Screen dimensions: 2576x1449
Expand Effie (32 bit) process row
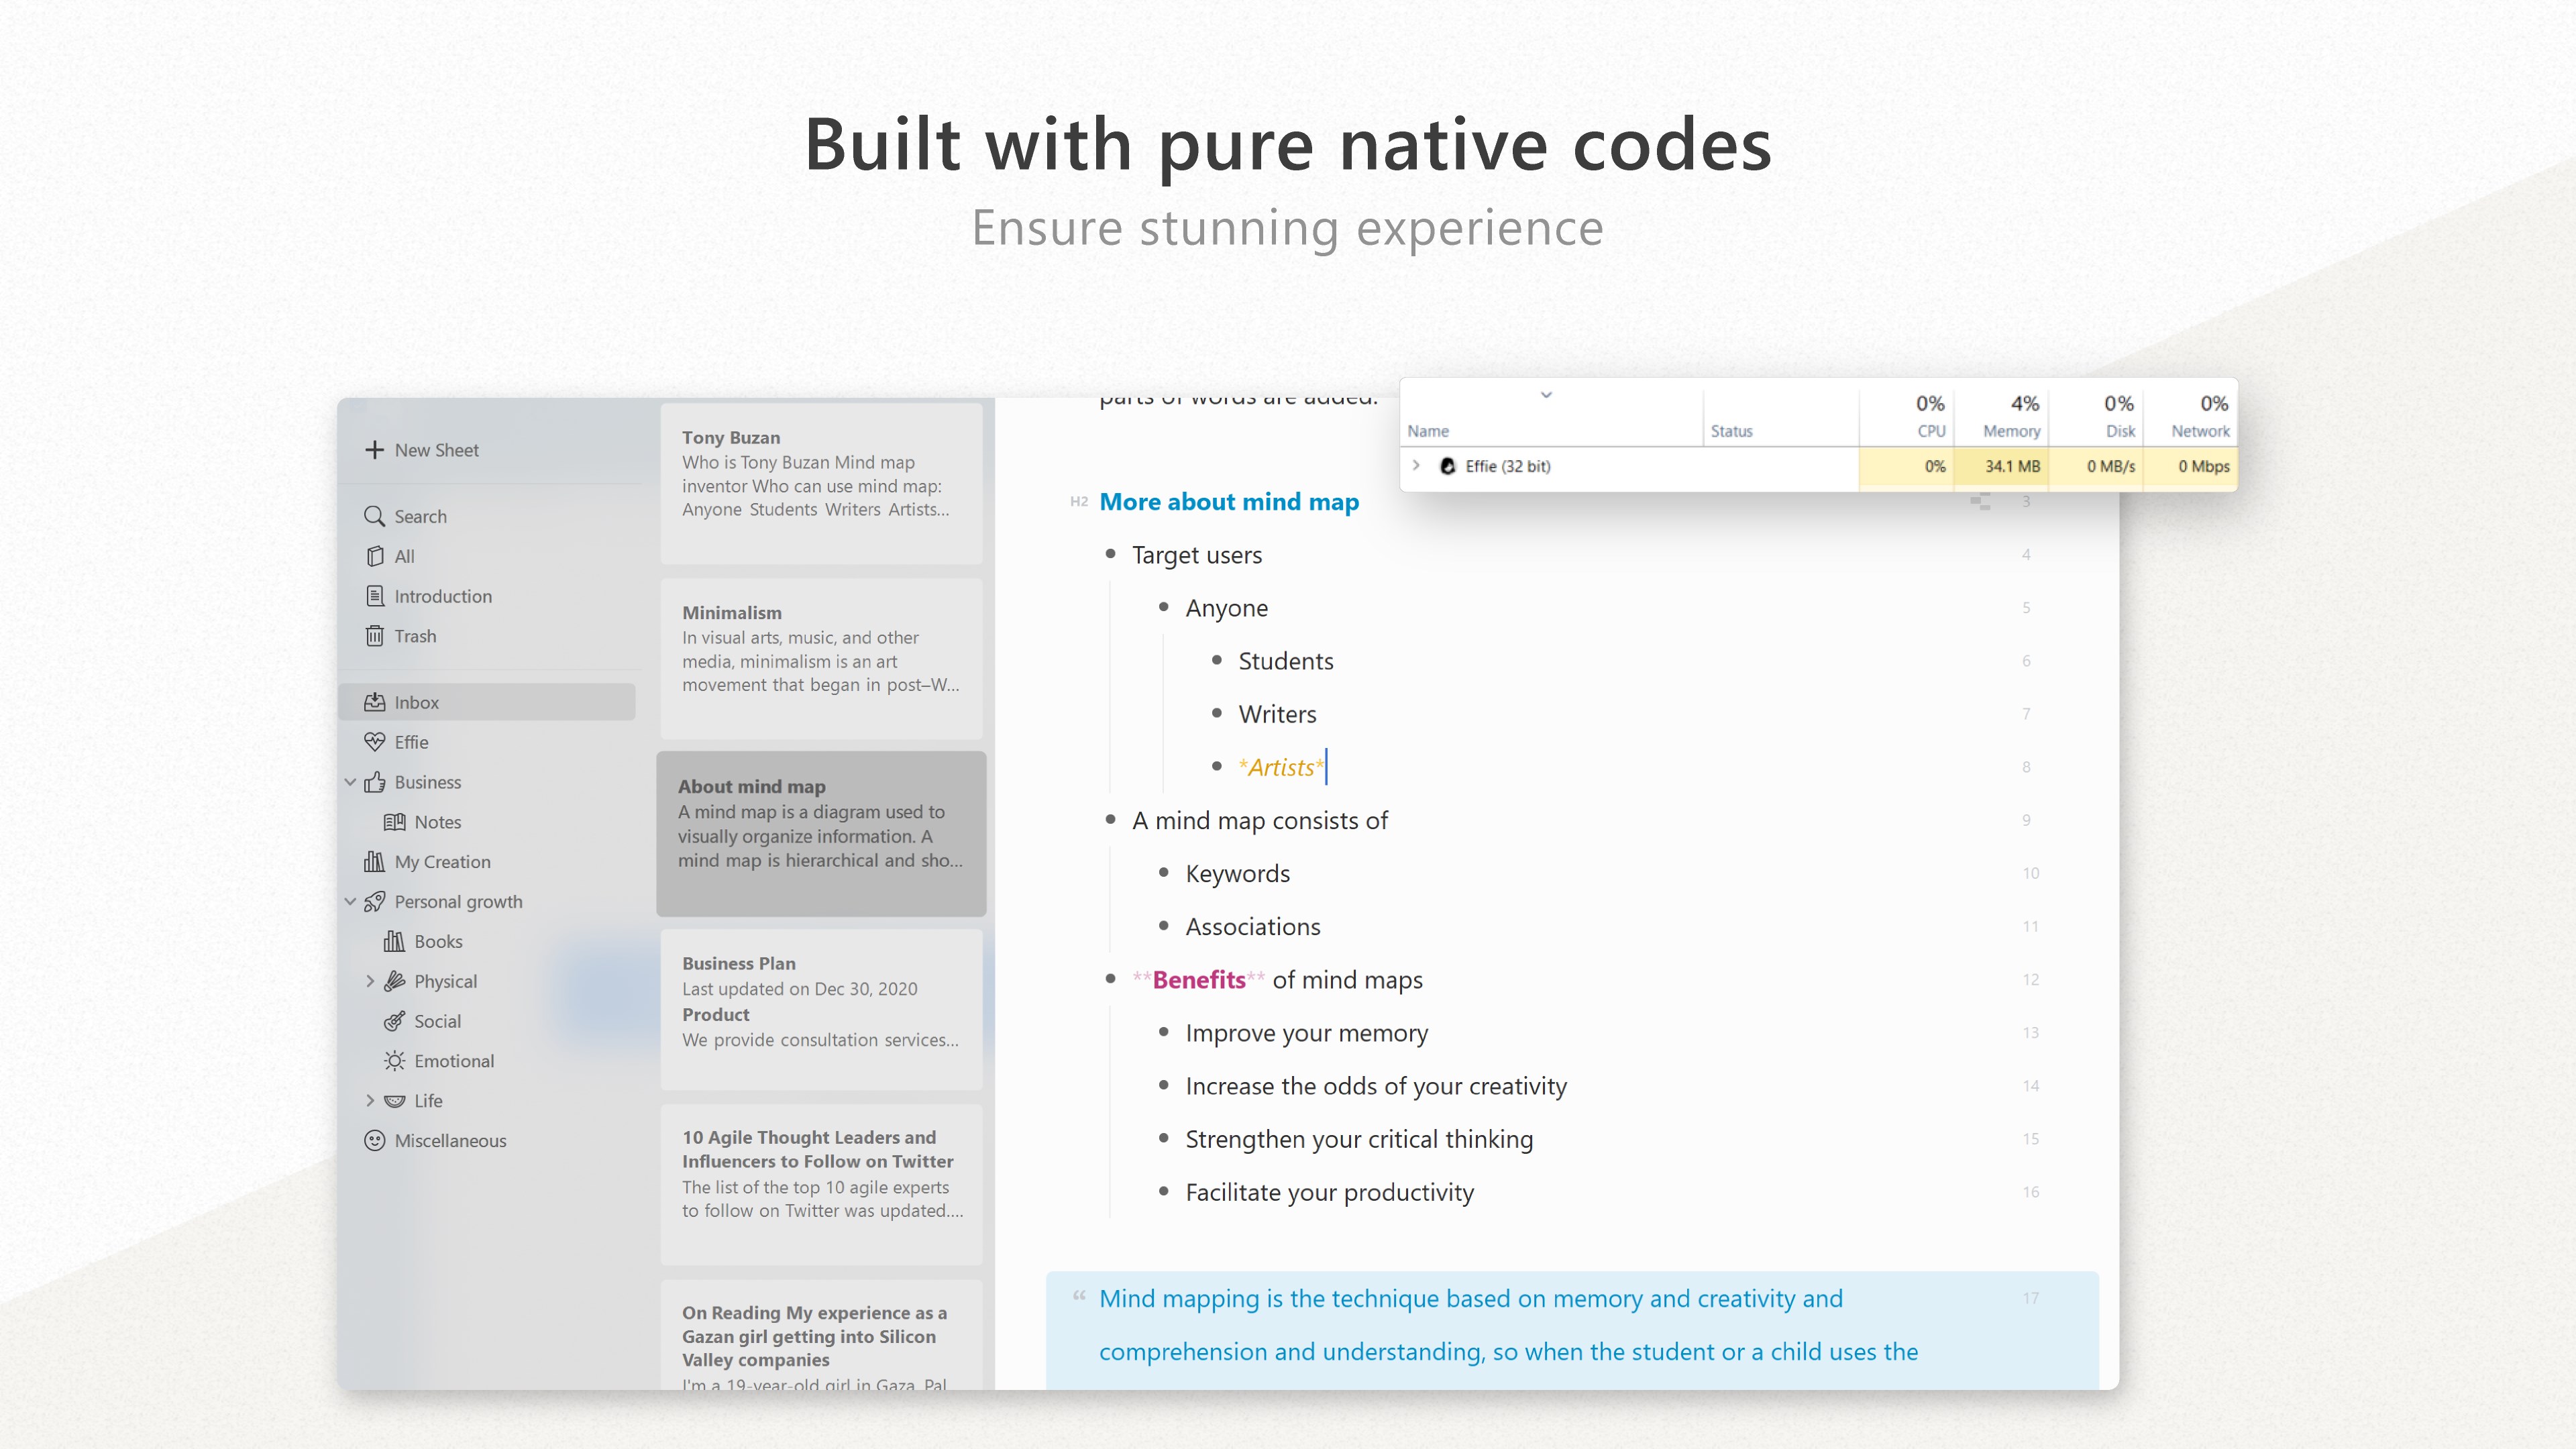tap(1416, 466)
